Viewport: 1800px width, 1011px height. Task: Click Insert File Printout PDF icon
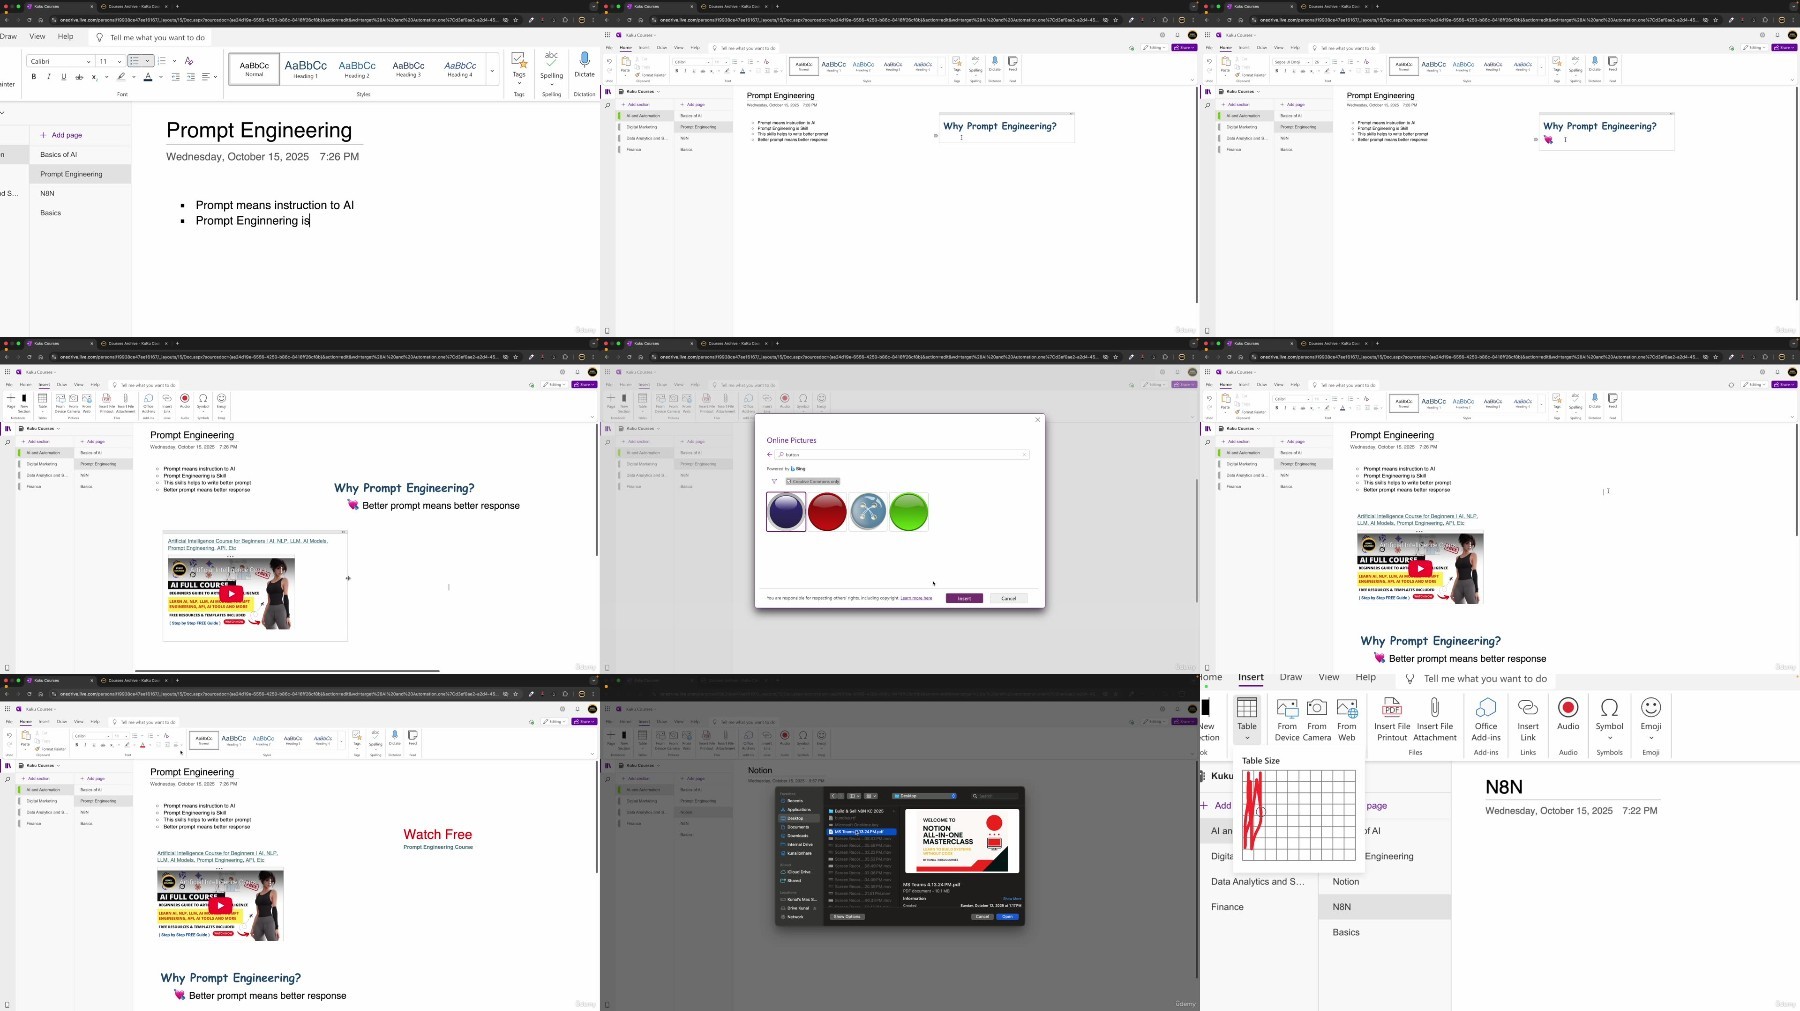1392,708
